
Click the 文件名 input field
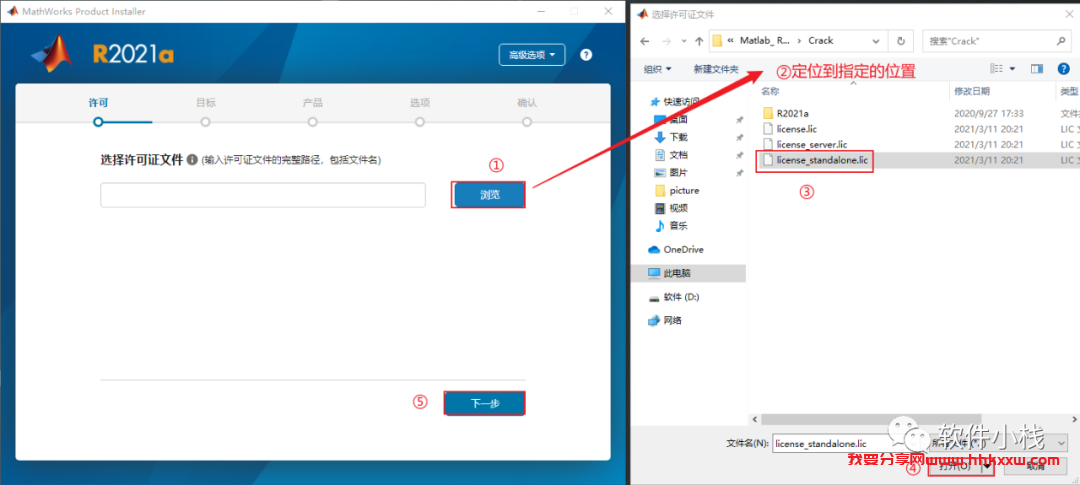847,443
